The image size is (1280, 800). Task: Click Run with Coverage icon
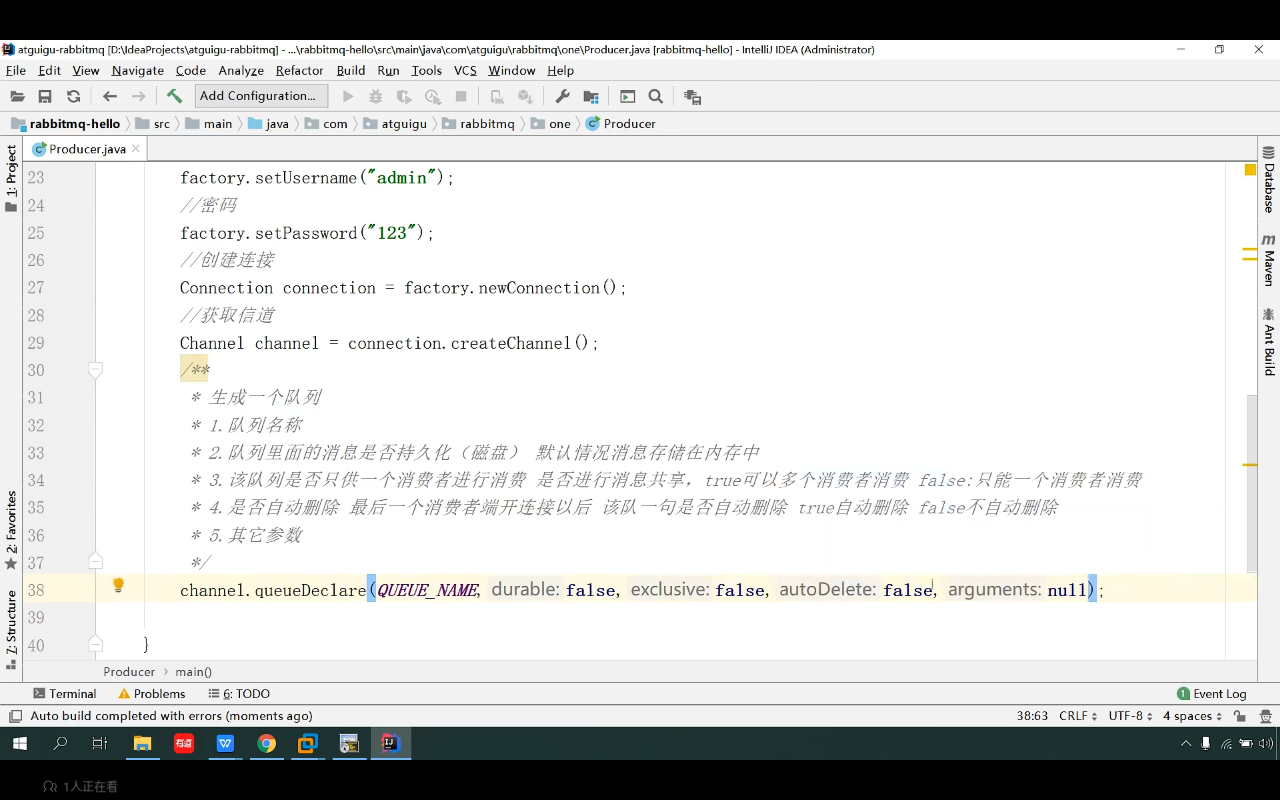(x=404, y=97)
